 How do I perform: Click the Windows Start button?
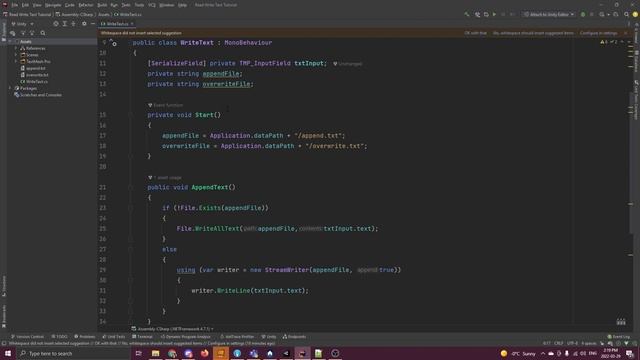(x=8, y=353)
